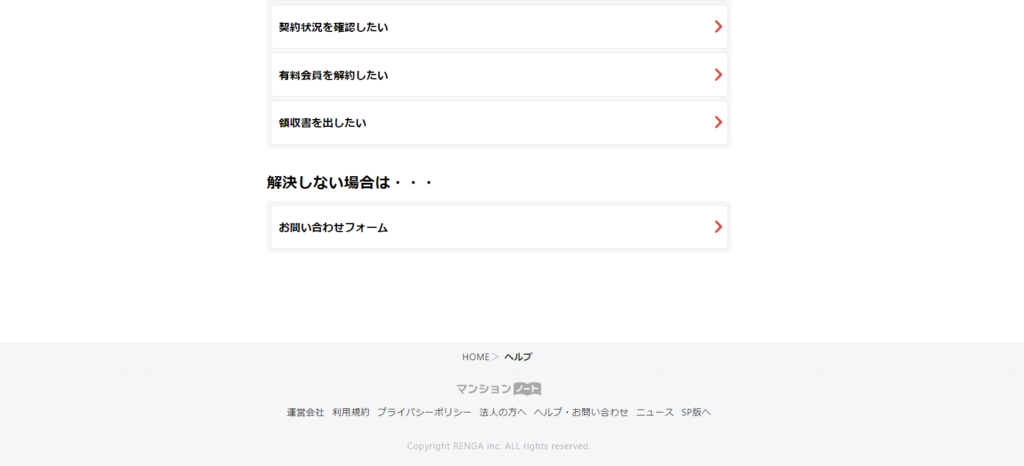Screen dimensions: 1024x466
Task: Open the 領収書を出したい help item
Action: 499,123
